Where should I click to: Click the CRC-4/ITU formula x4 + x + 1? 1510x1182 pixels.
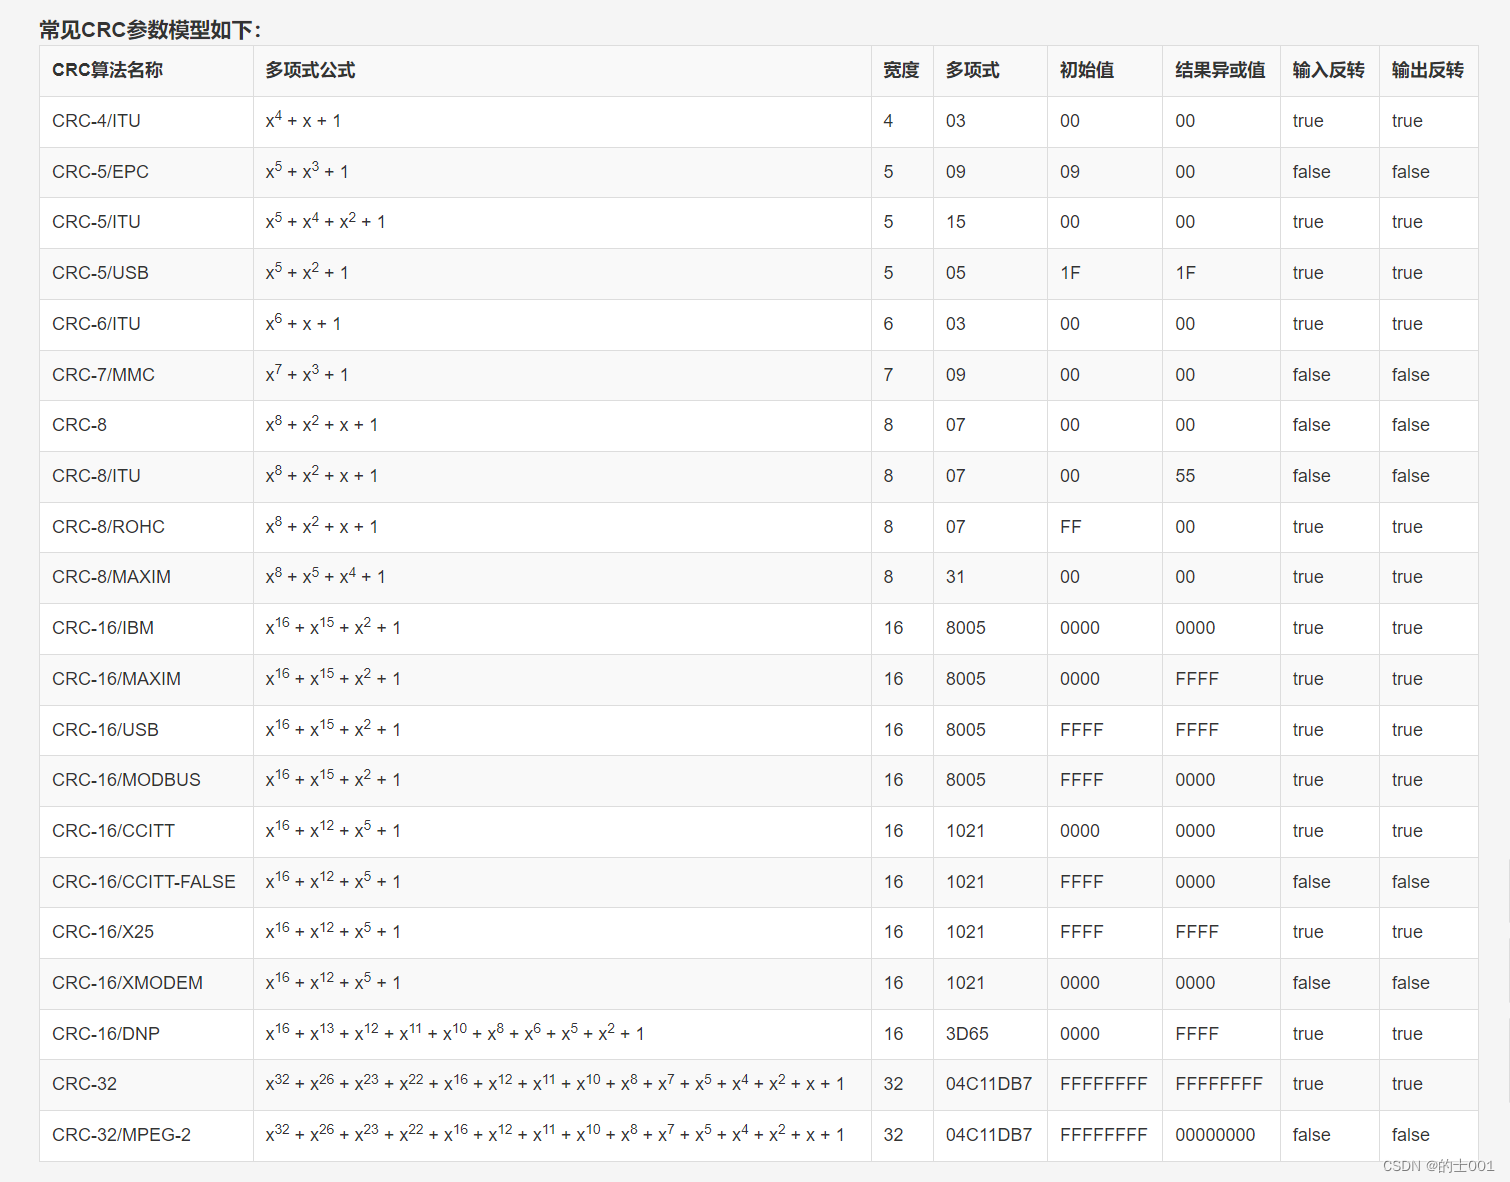[x=303, y=120]
